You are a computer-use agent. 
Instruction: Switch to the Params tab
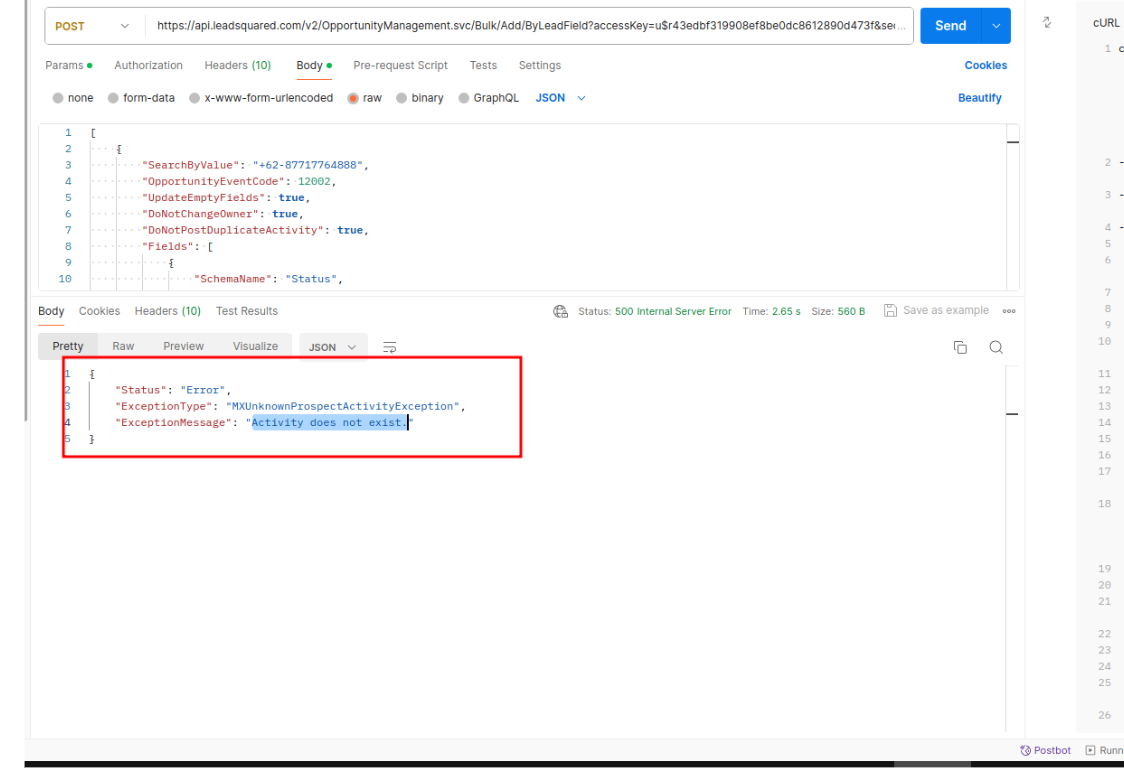(x=68, y=65)
